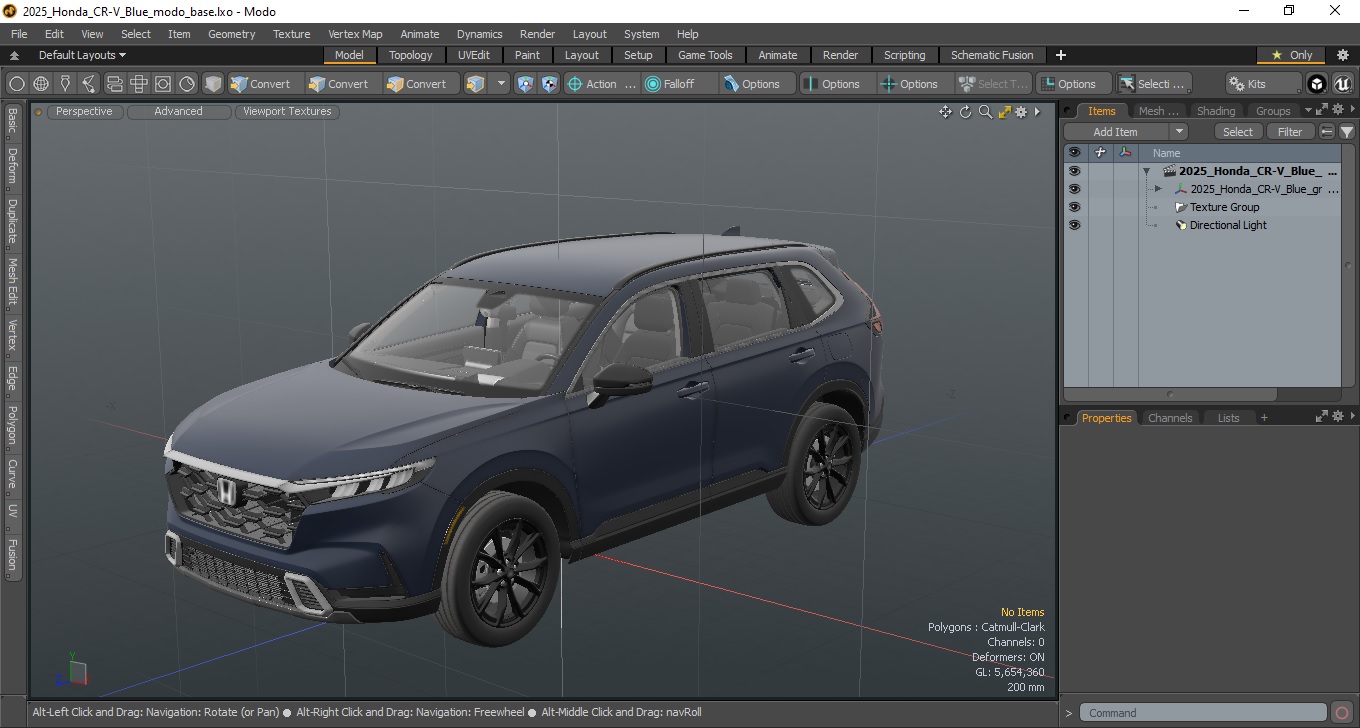Click the Add Item button
This screenshot has width=1360, height=728.
(x=1116, y=132)
